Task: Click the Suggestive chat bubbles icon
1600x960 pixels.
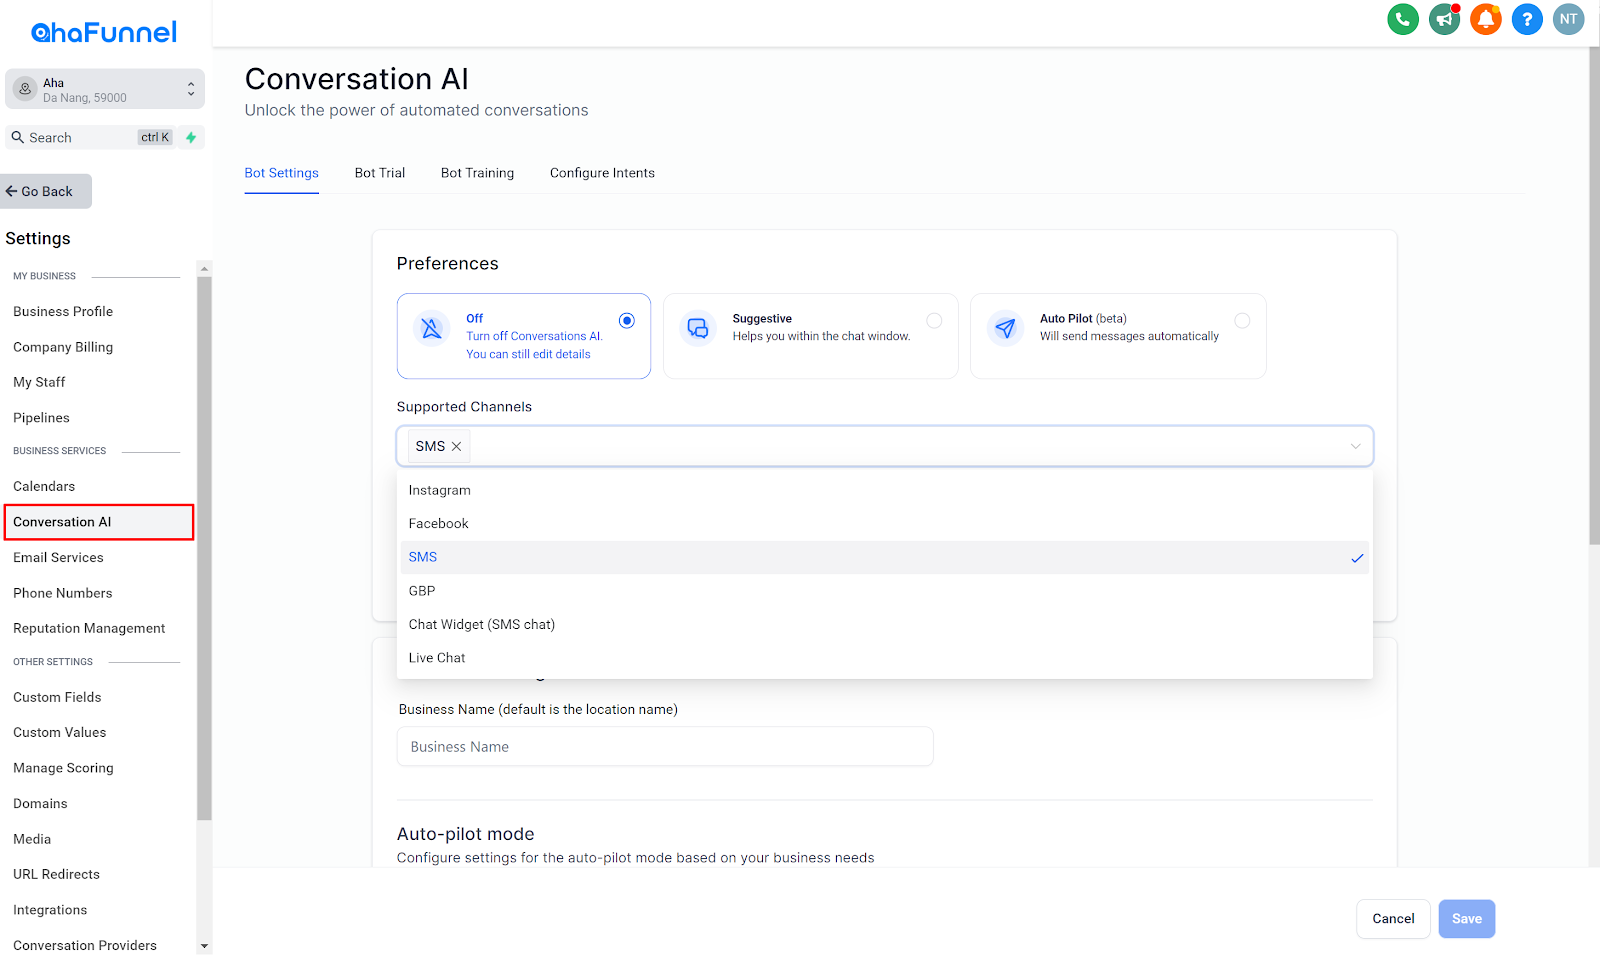Action: [698, 328]
